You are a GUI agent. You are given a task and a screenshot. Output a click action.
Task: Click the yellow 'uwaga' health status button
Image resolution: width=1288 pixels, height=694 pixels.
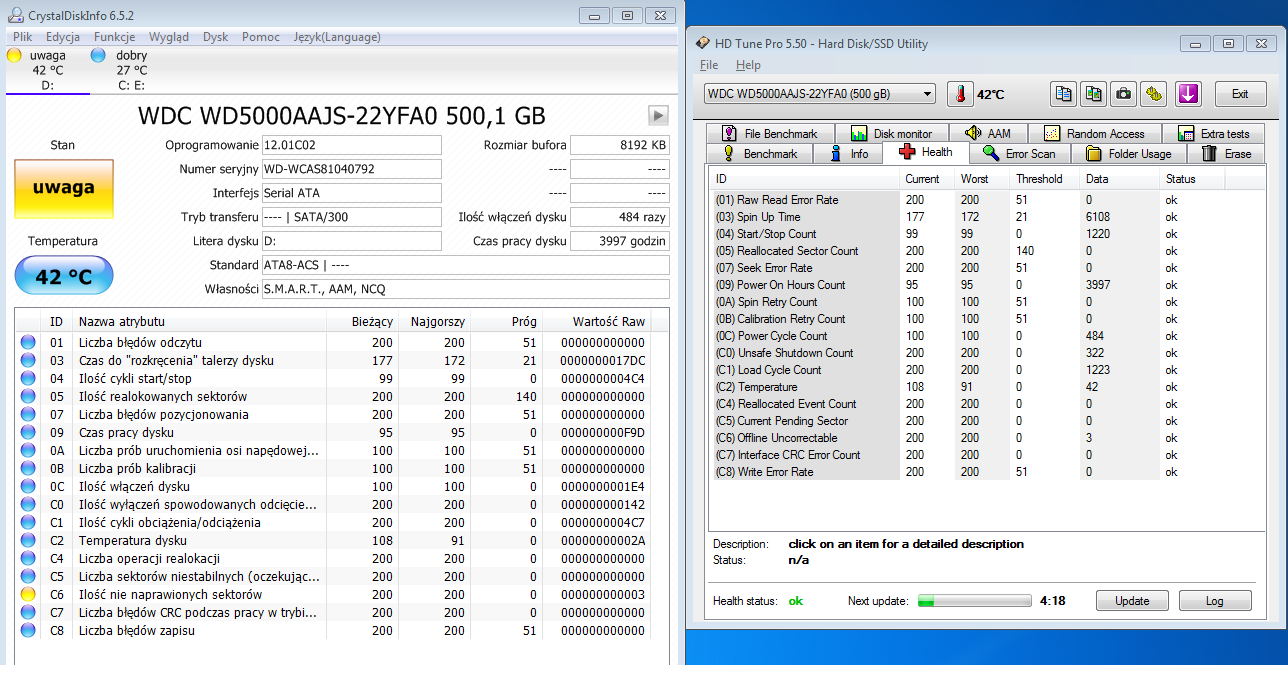point(64,188)
